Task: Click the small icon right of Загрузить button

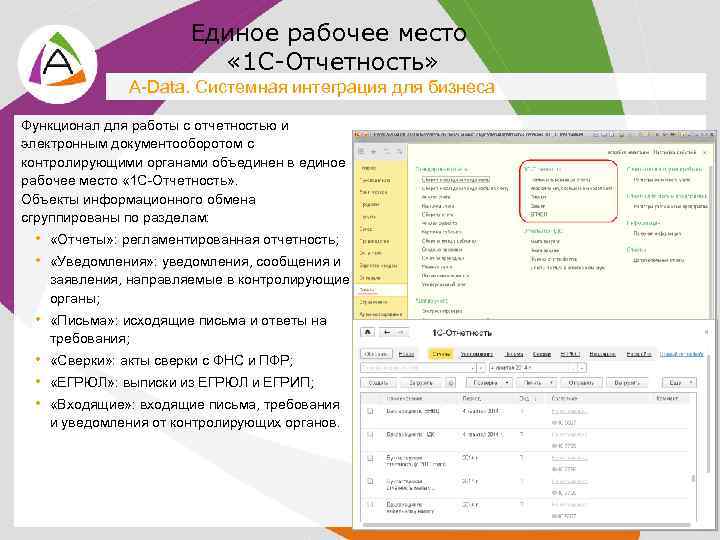Action: click(x=450, y=382)
